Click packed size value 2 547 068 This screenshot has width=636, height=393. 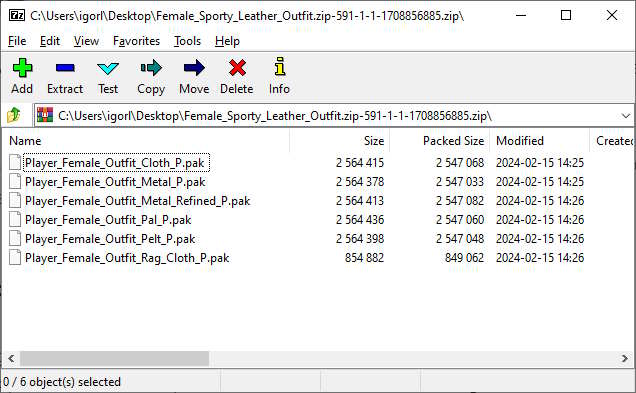pos(460,163)
